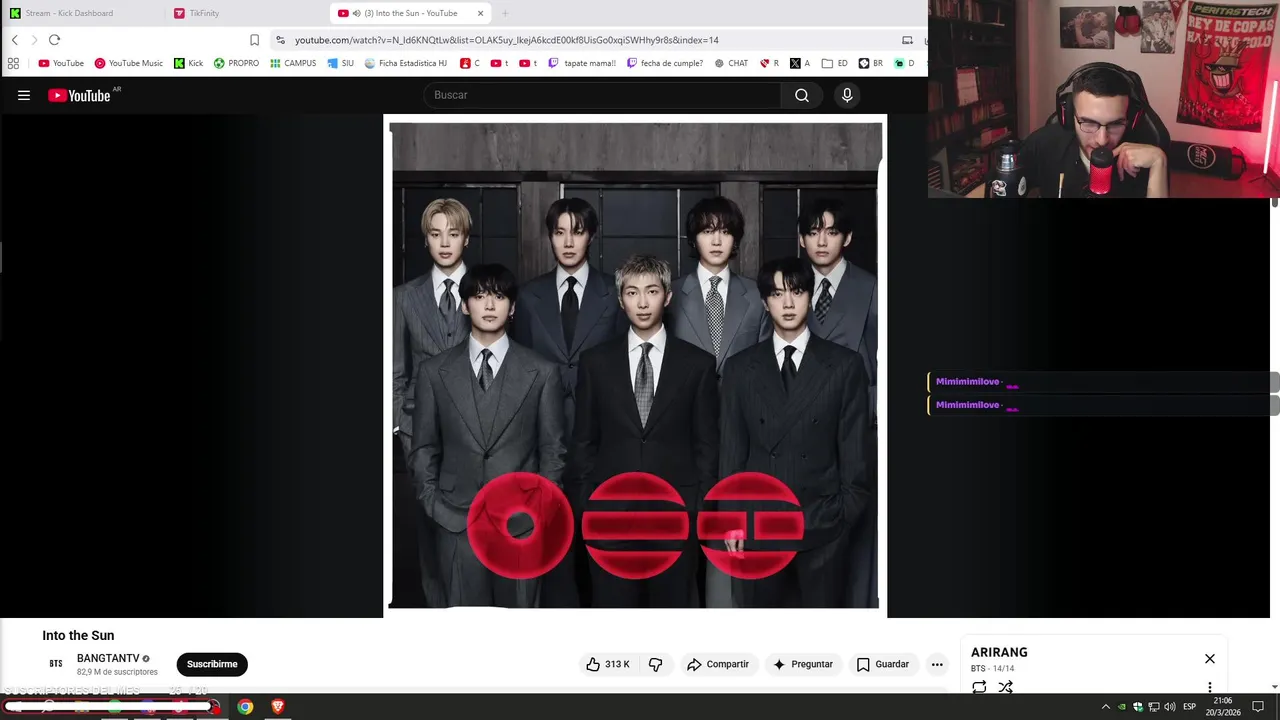This screenshot has height=720, width=1280.
Task: Open the X bookmark labeled A
Action: 800,63
